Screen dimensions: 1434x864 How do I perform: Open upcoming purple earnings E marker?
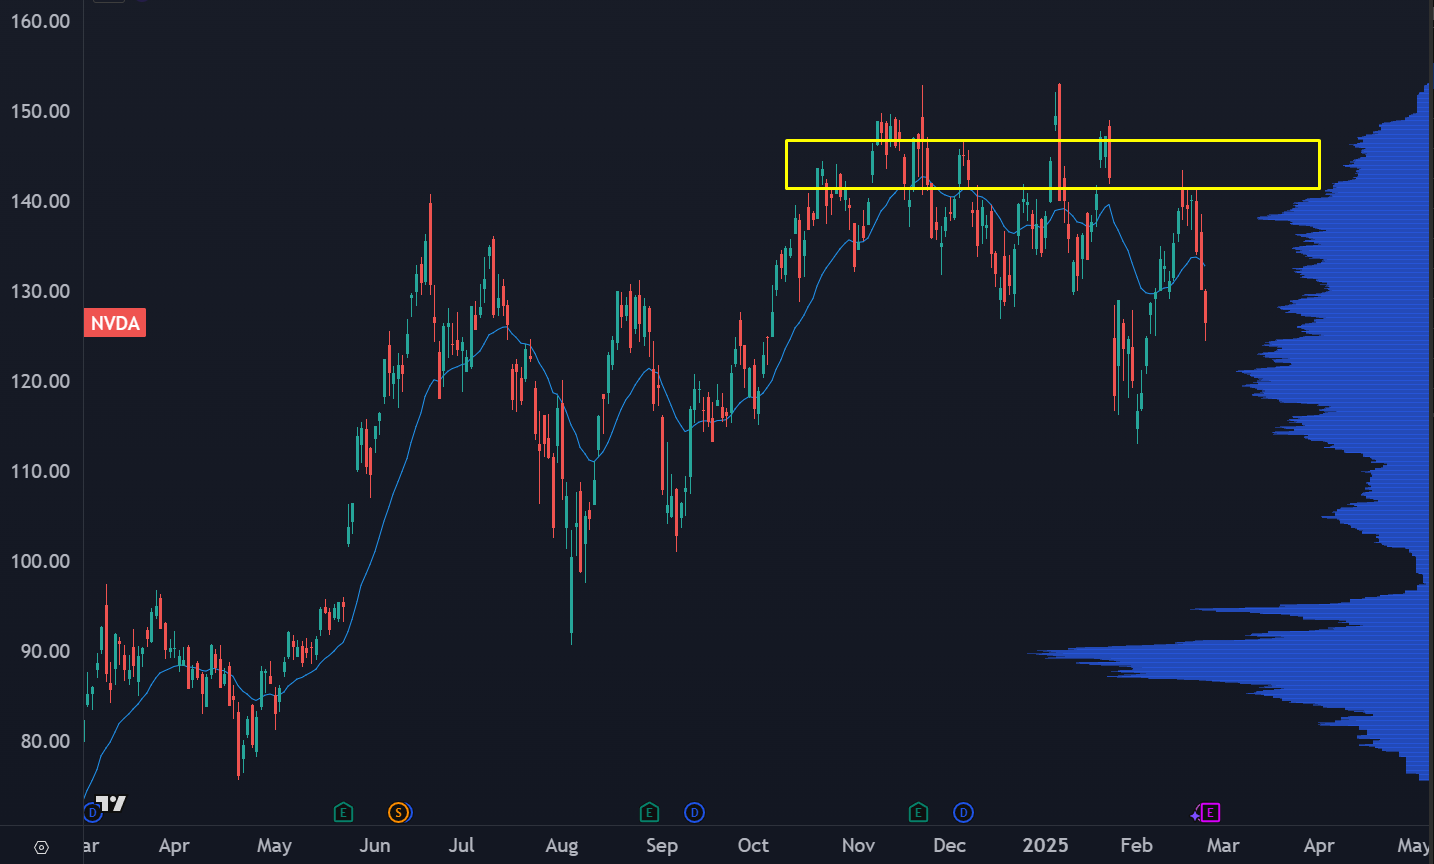1211,813
